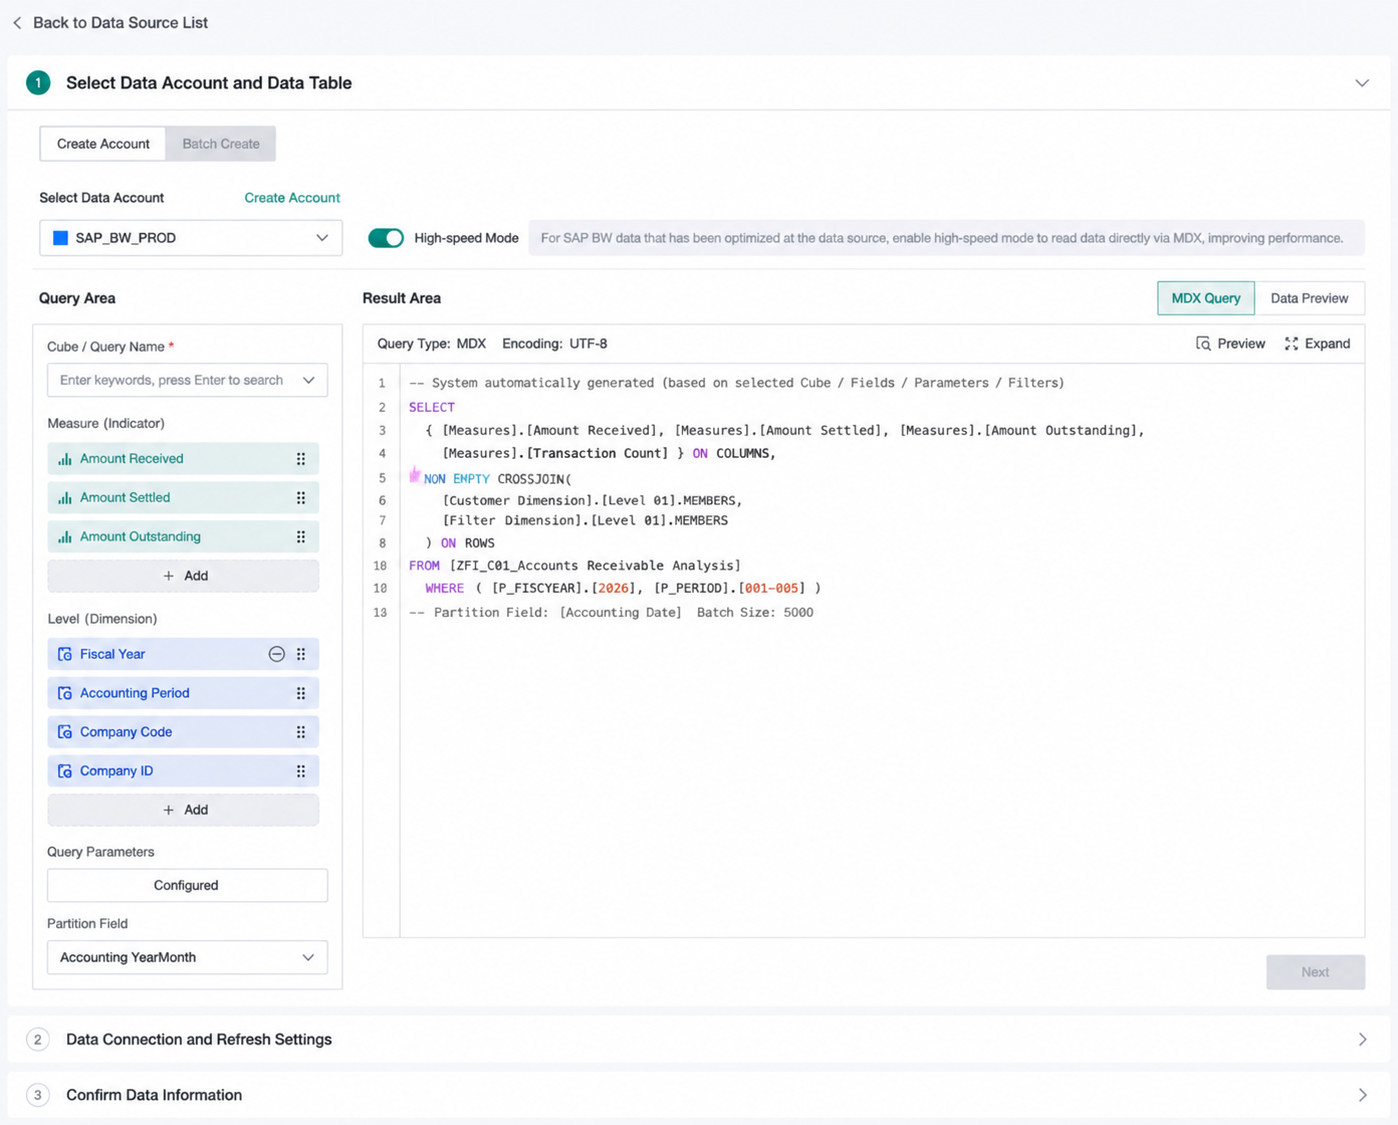
Task: Click the step 3 circle badge
Action: click(x=38, y=1095)
